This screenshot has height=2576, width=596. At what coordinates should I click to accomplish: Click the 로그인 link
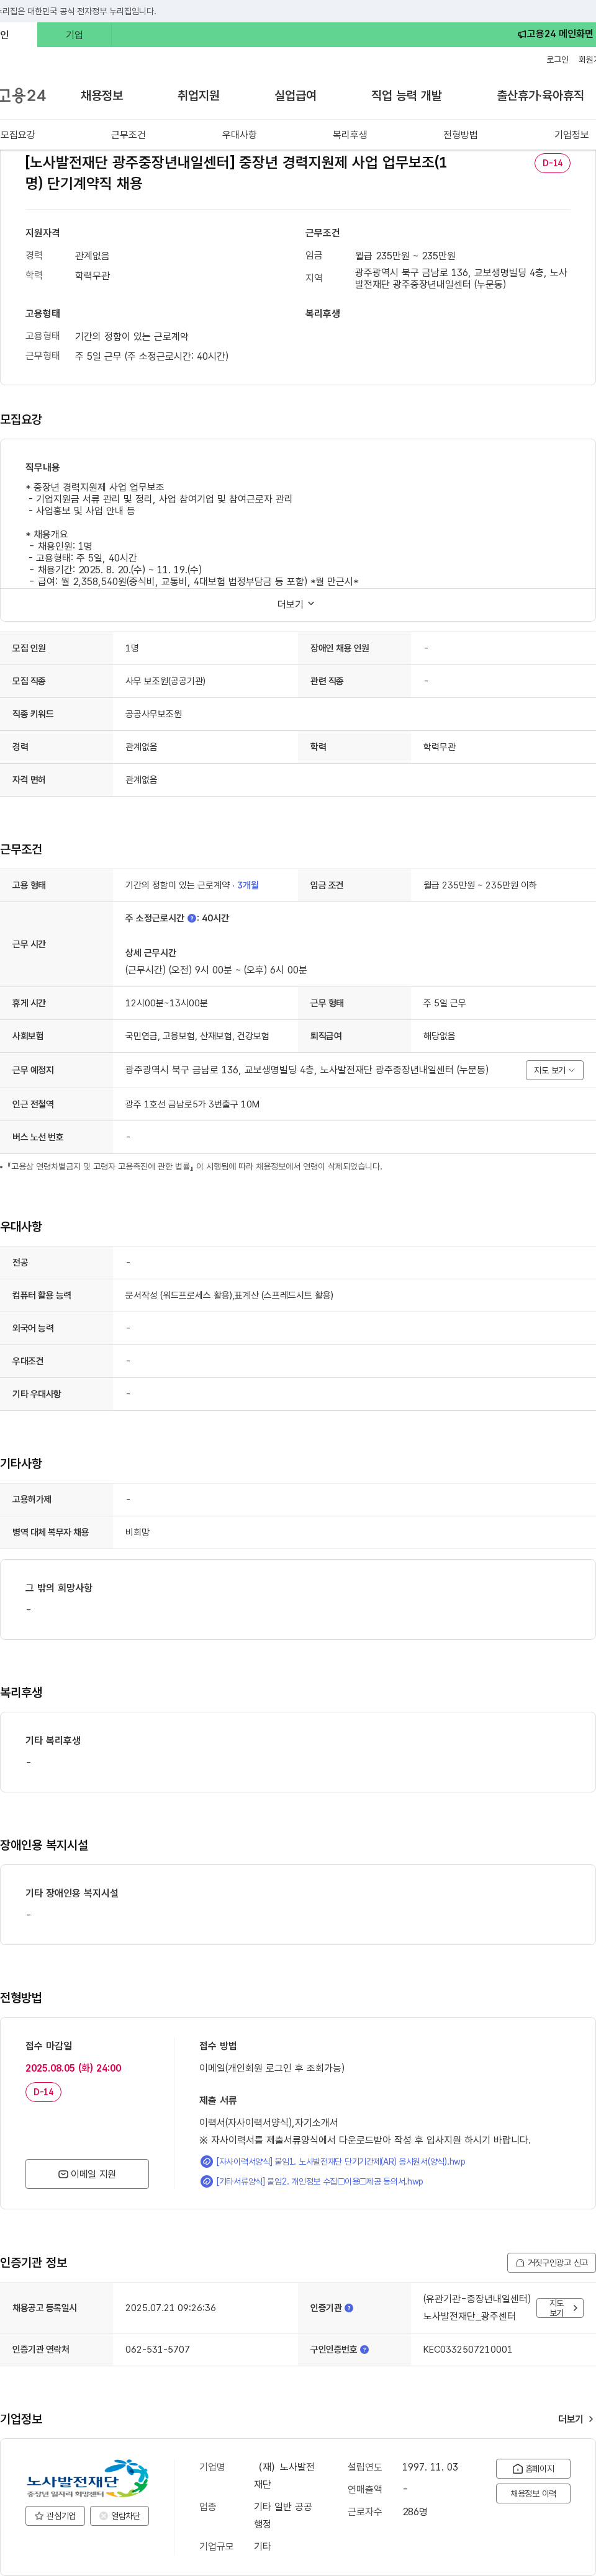coord(557,60)
